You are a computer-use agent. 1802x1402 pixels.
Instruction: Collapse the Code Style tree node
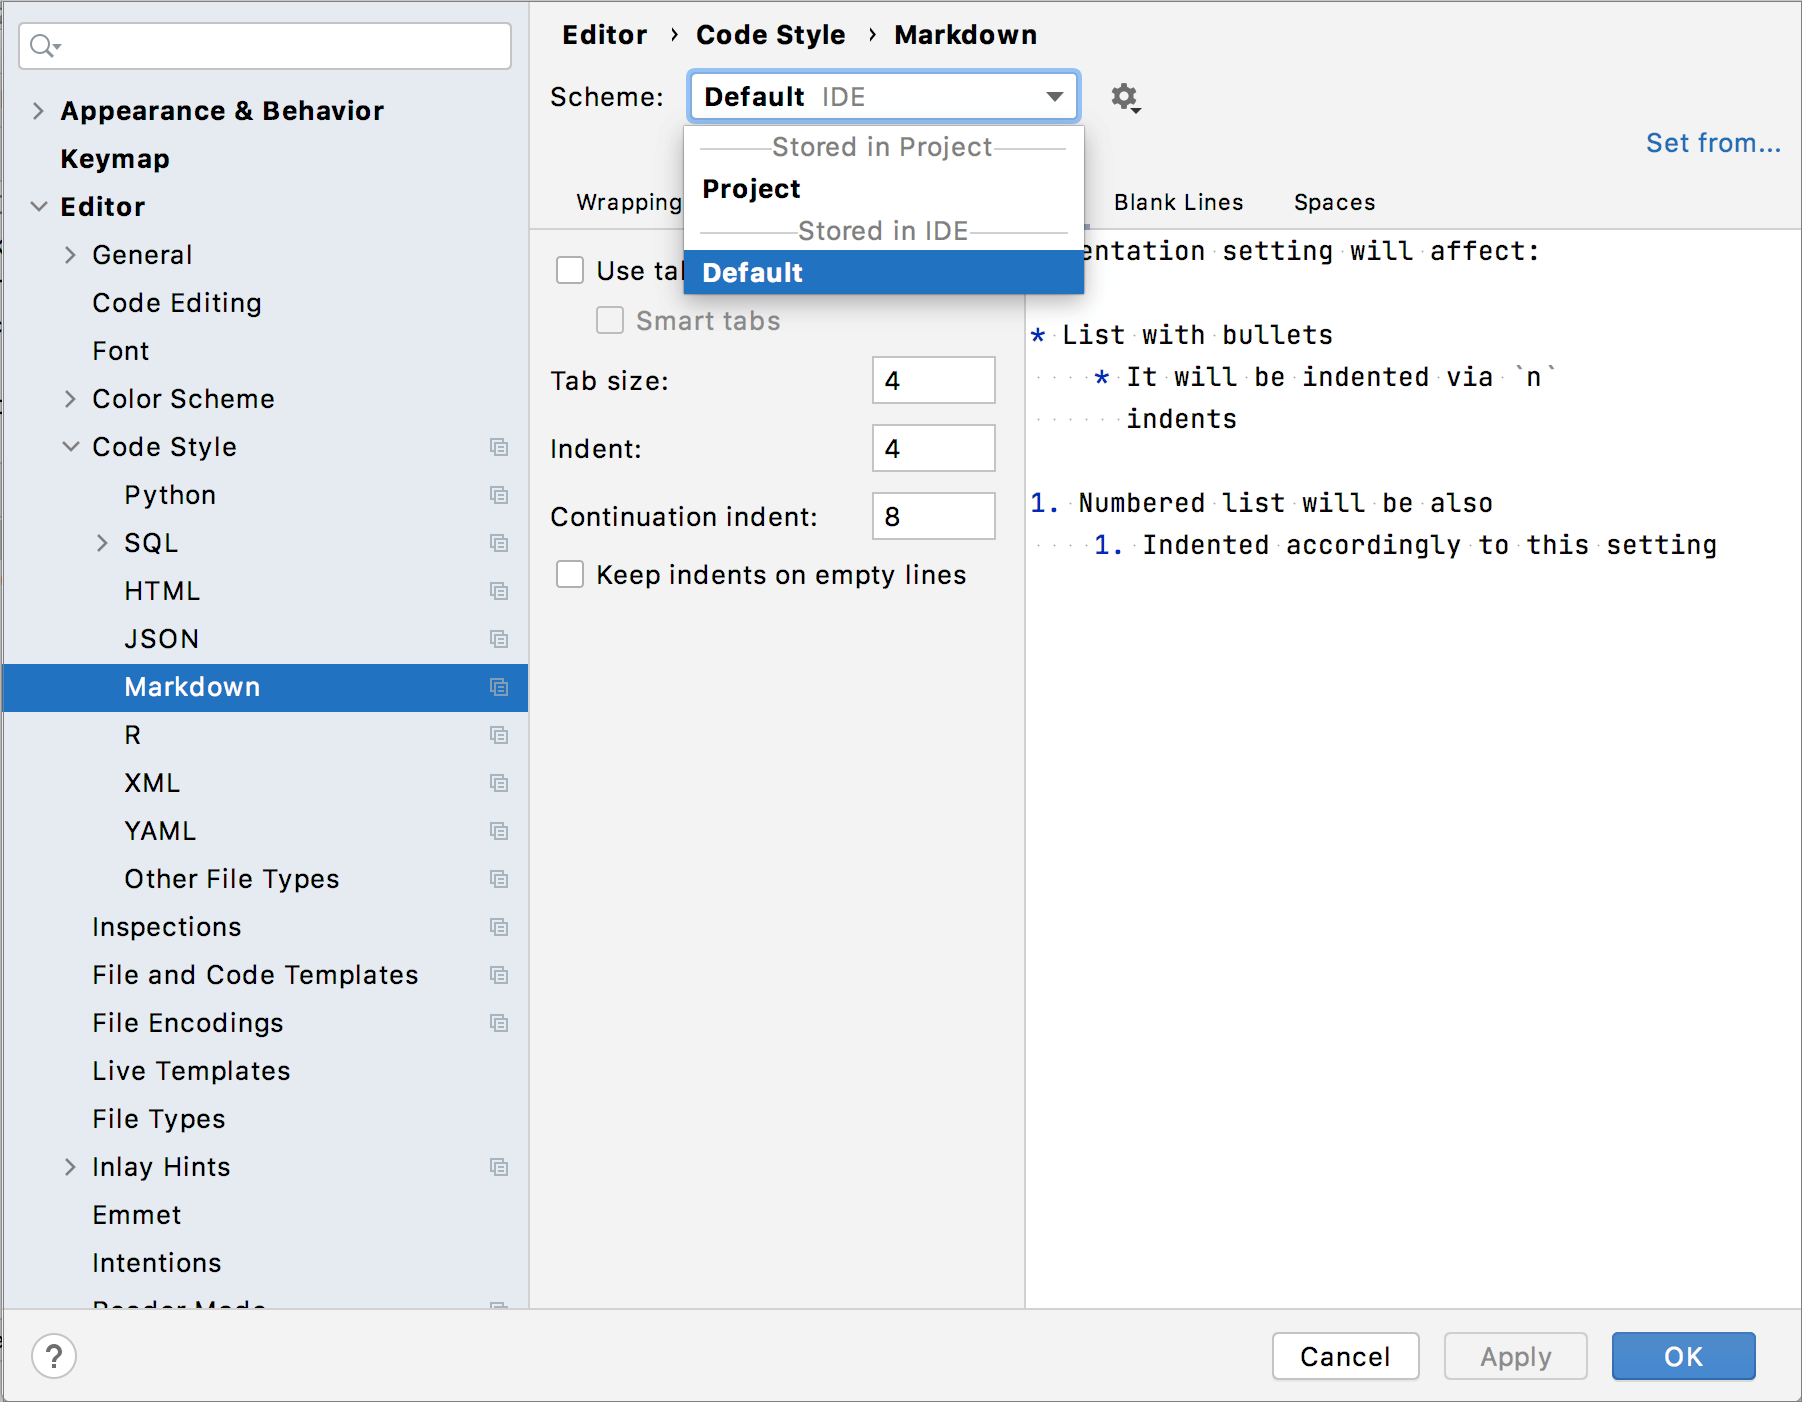(x=71, y=447)
